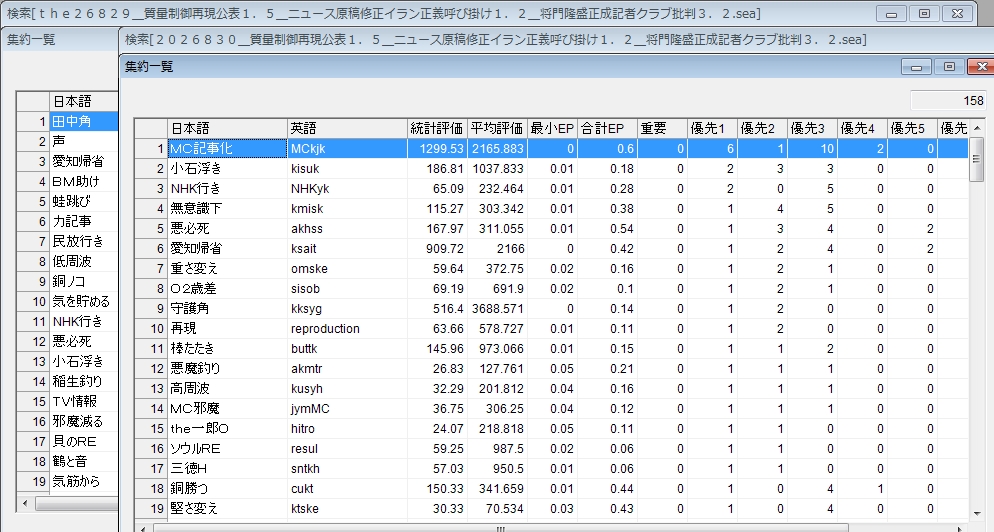Click the 1299.53 statistic value
The height and width of the screenshot is (532, 994).
437,148
